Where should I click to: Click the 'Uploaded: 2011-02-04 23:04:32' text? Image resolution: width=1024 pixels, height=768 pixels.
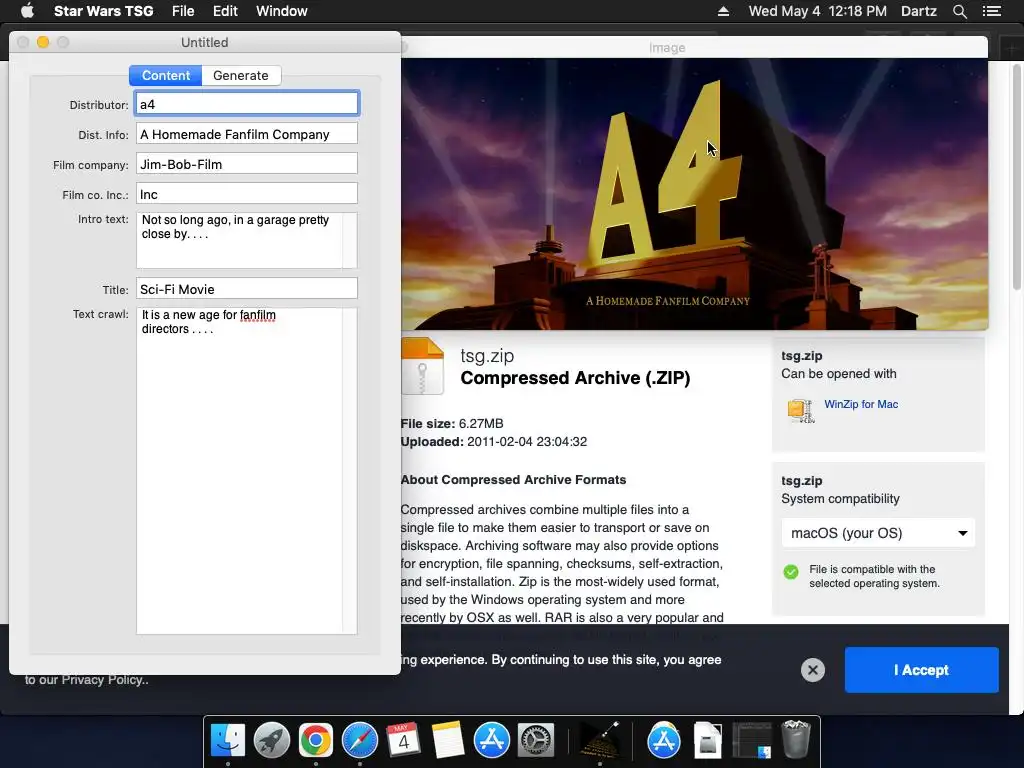click(x=494, y=441)
